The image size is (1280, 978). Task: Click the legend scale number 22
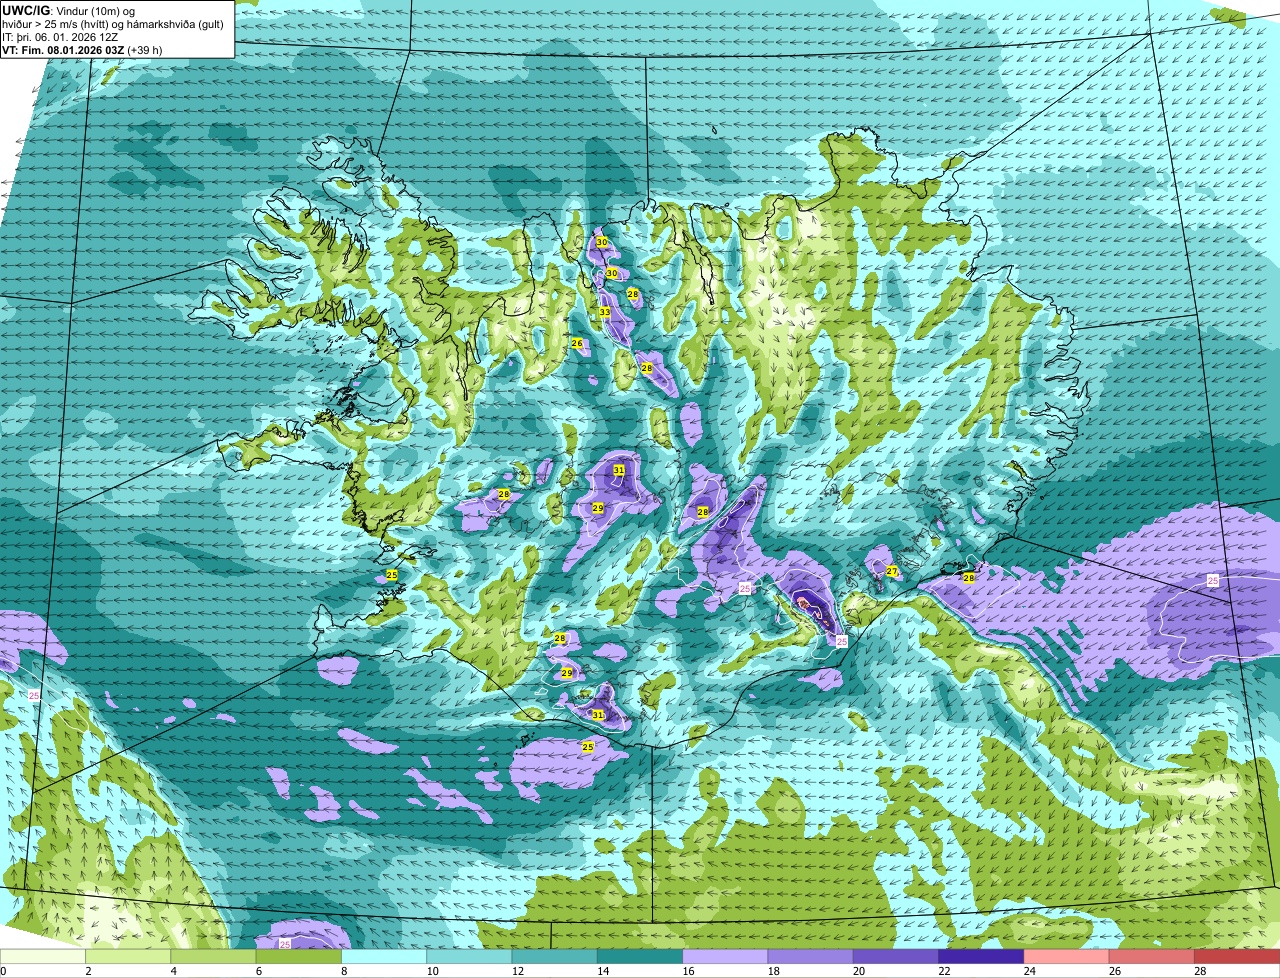943,971
